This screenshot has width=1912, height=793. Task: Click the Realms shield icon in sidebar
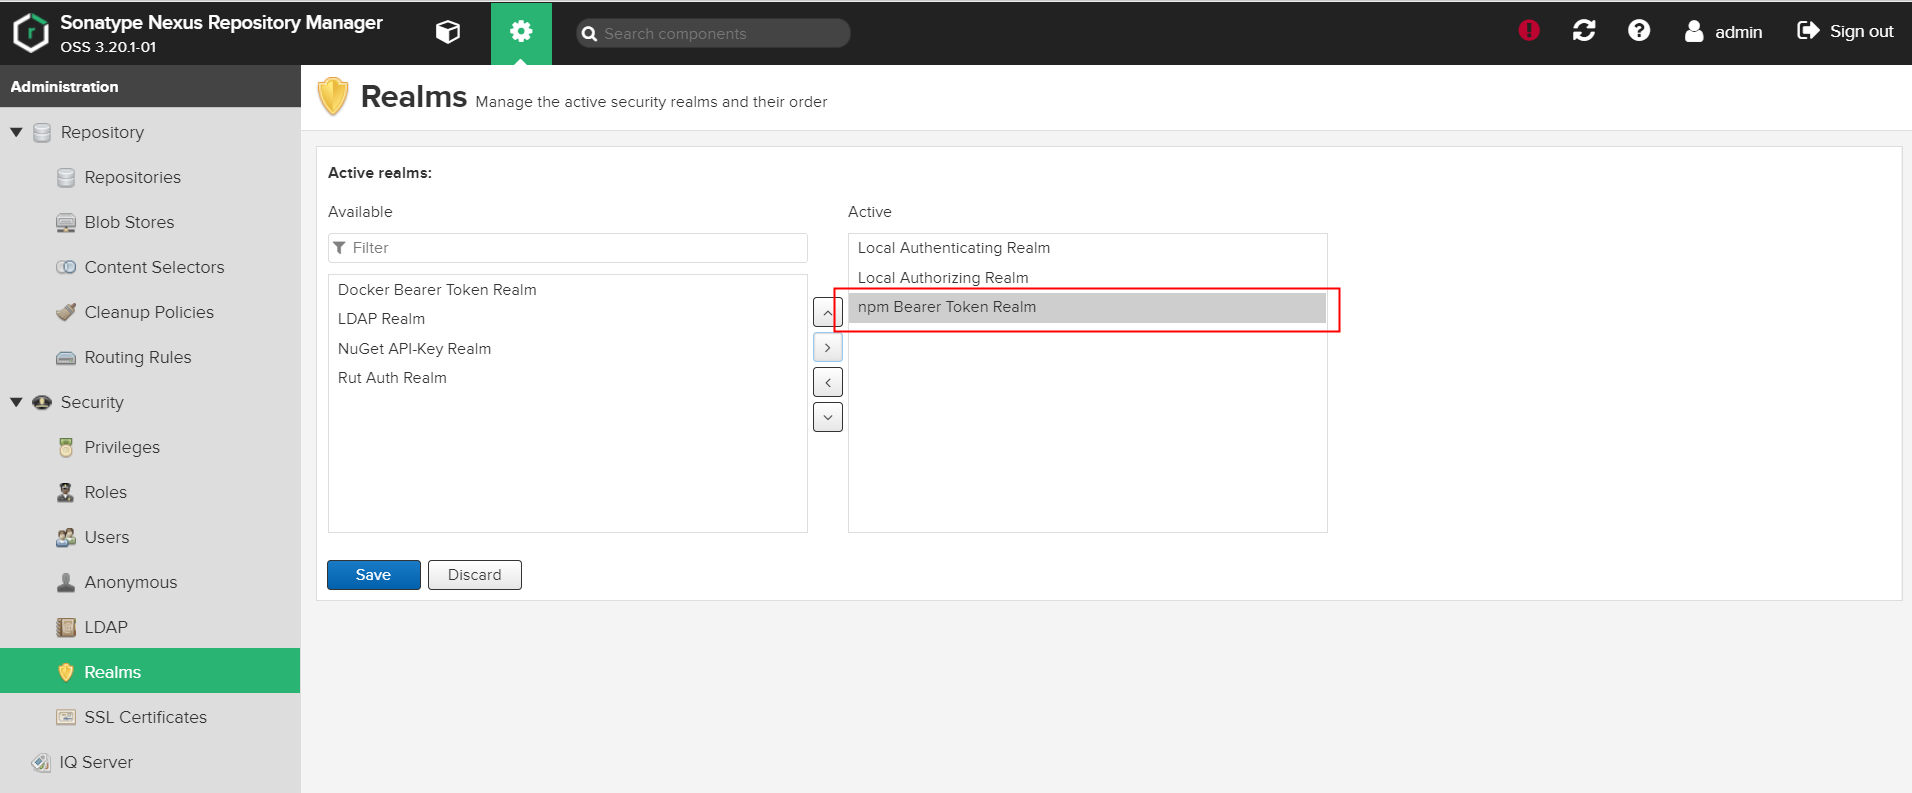[66, 672]
